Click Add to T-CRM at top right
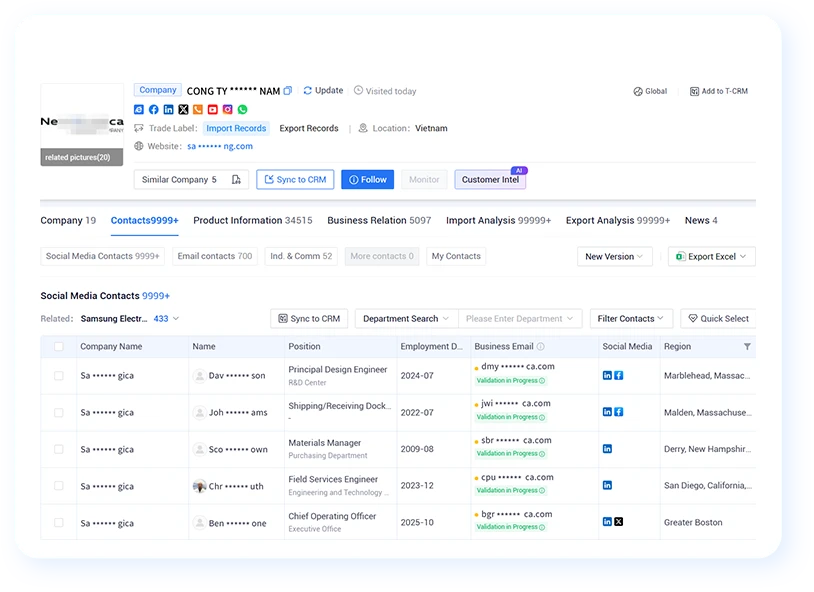This screenshot has height=592, width=814. pyautogui.click(x=719, y=91)
